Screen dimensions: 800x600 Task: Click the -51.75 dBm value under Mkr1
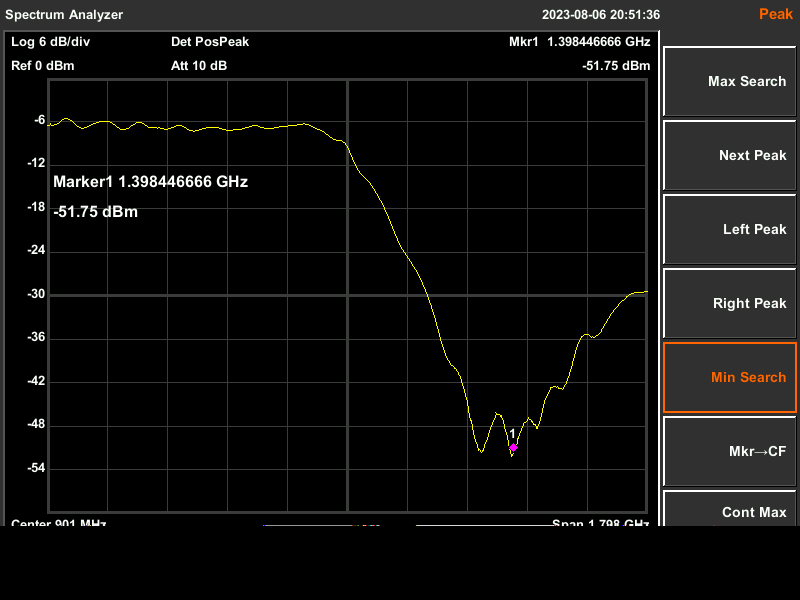616,66
